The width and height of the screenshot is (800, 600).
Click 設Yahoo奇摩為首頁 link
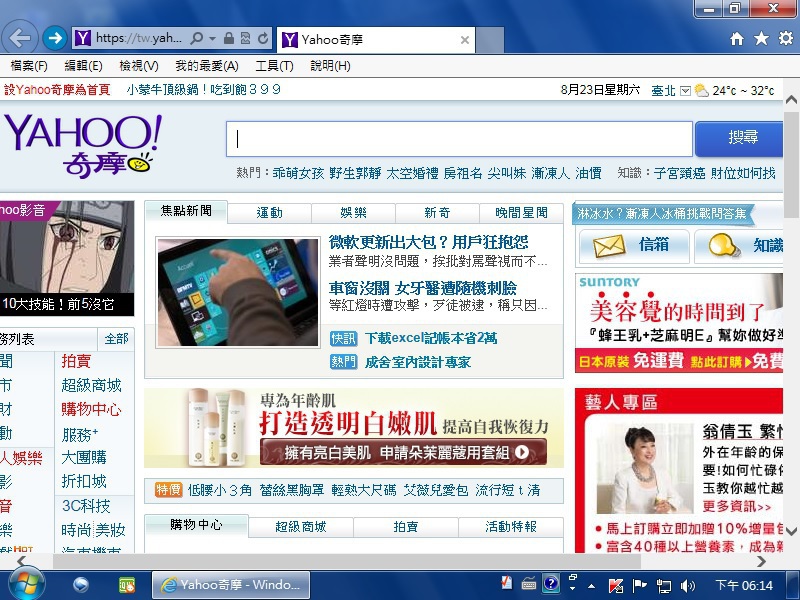pyautogui.click(x=57, y=90)
